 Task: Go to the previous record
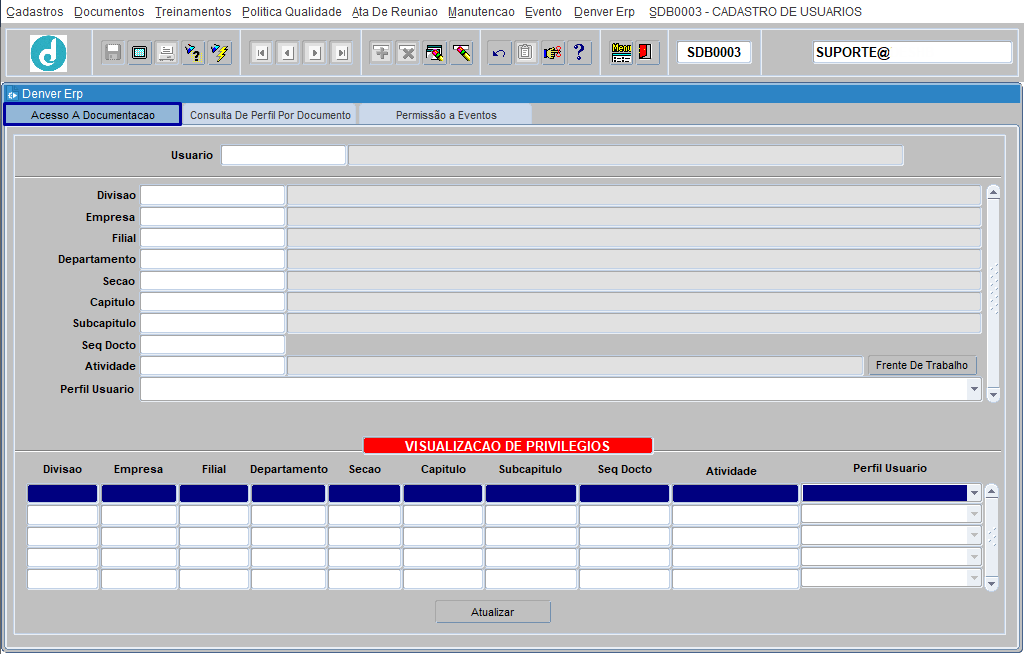[x=289, y=52]
